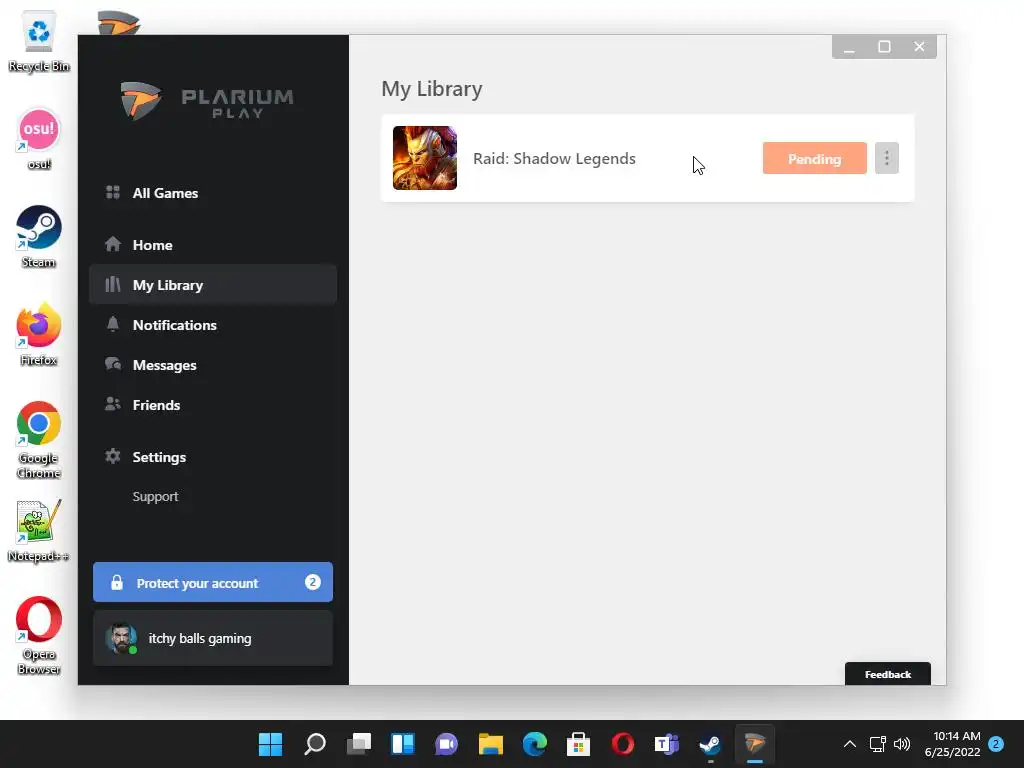Select the Steam desktop shortcut
1024x768 pixels.
(x=39, y=237)
